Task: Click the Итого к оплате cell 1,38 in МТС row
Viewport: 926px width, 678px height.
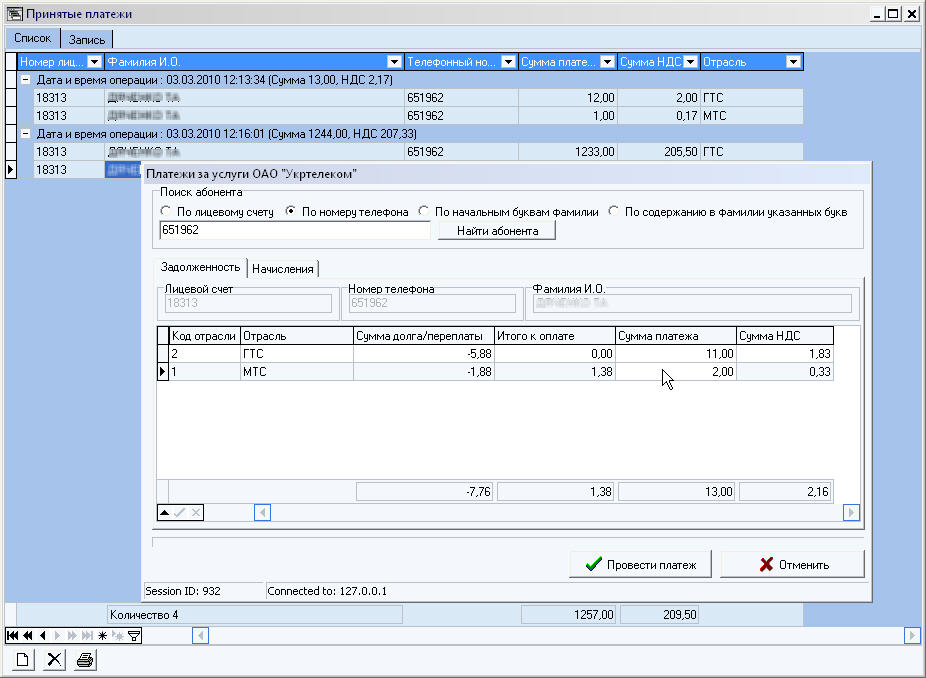Action: (555, 371)
